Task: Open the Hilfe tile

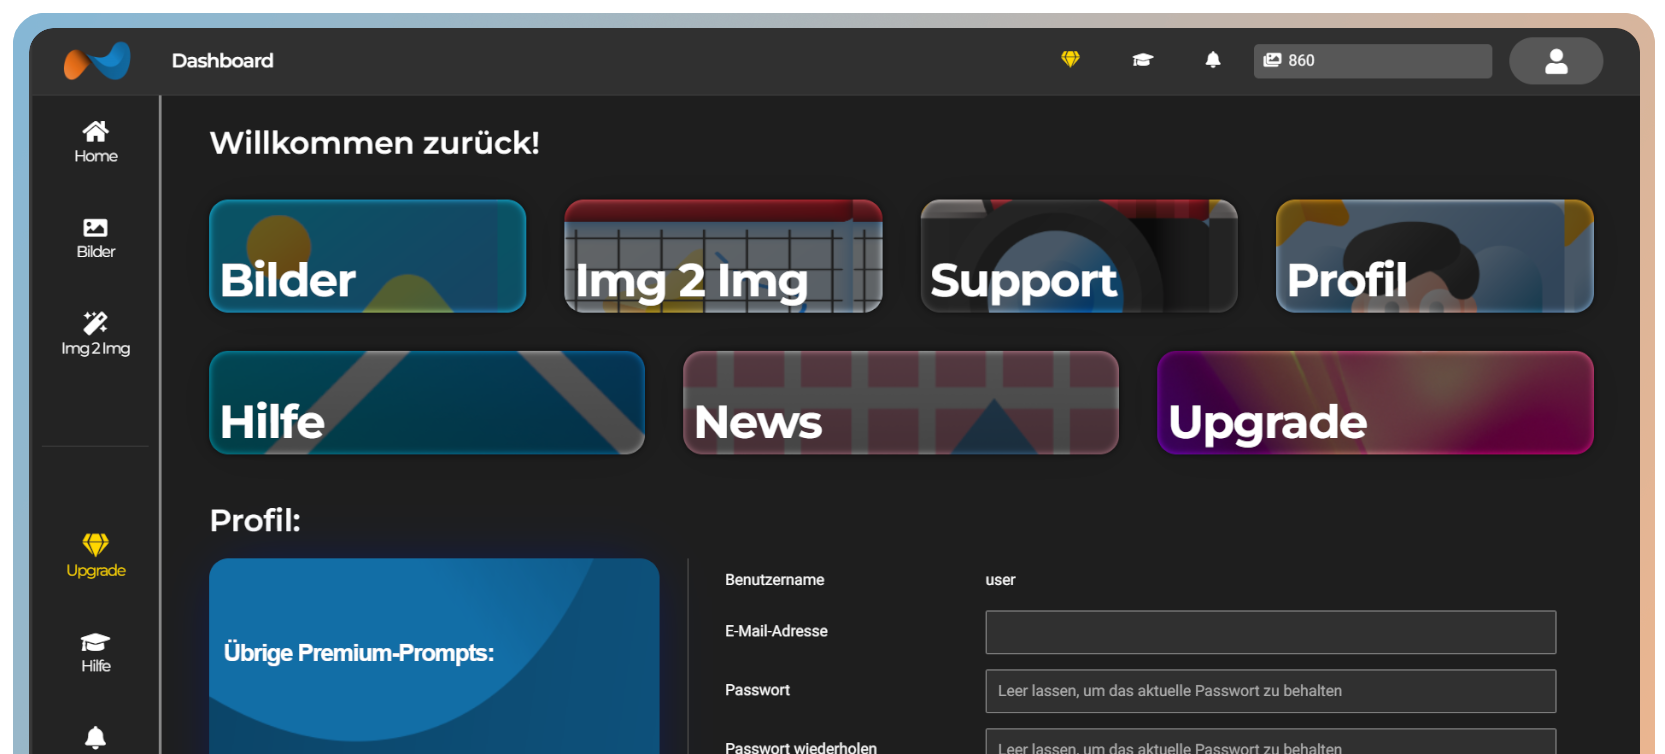Action: pos(427,403)
